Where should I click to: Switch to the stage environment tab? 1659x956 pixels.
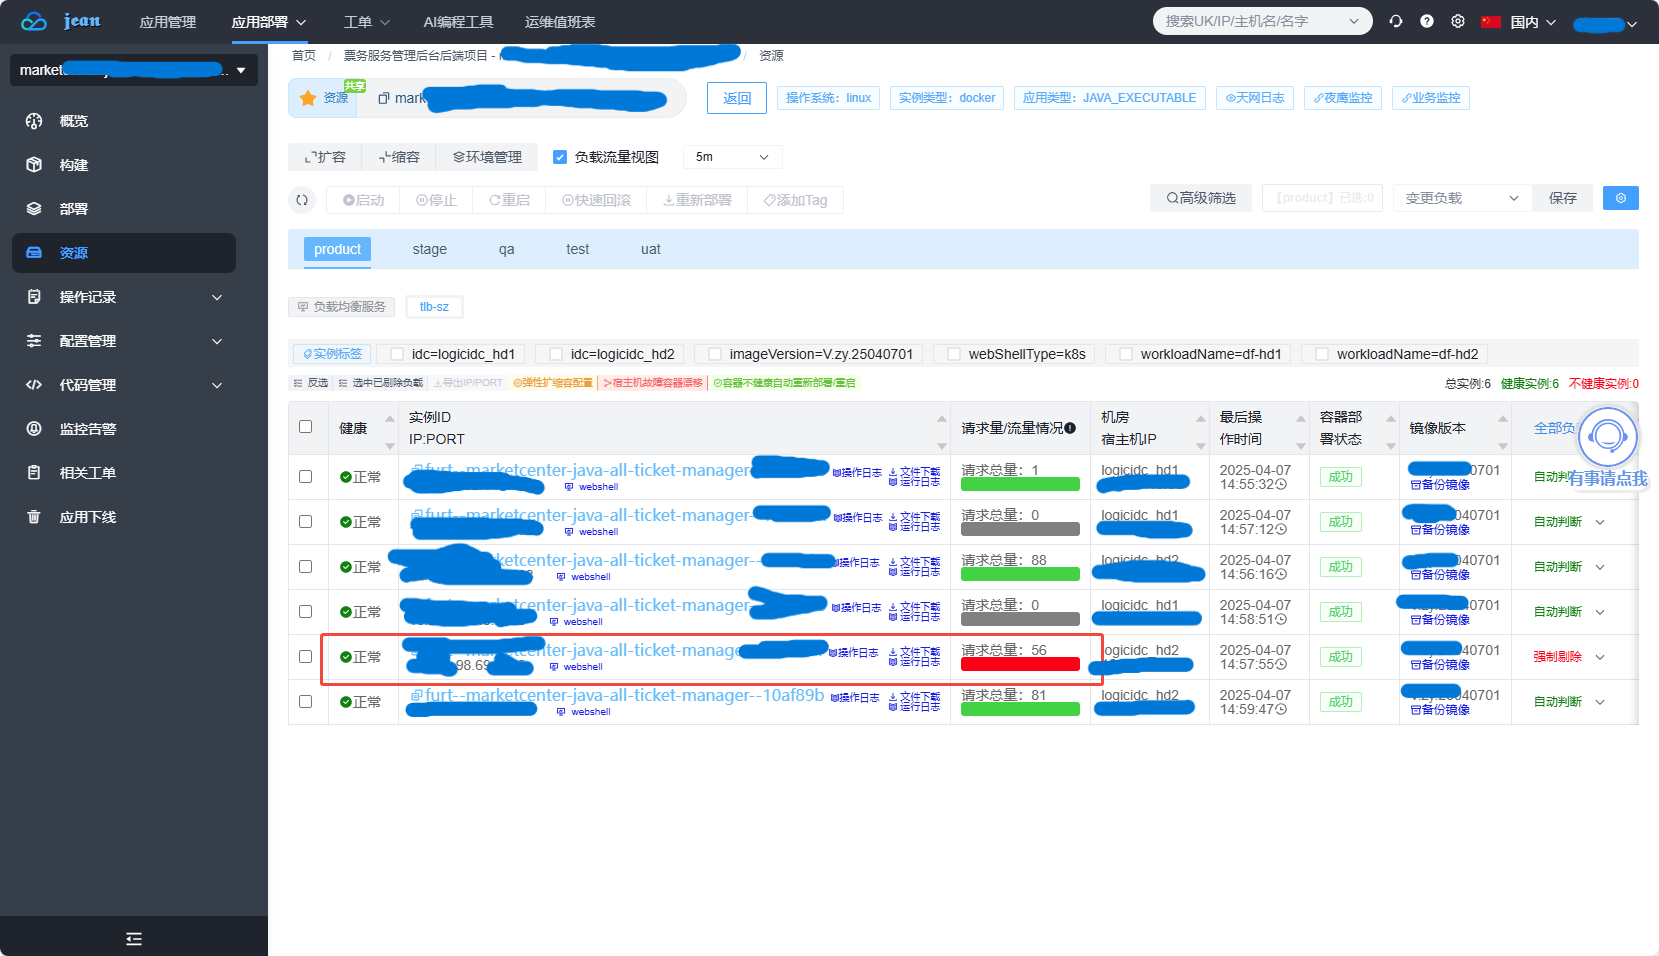(429, 249)
